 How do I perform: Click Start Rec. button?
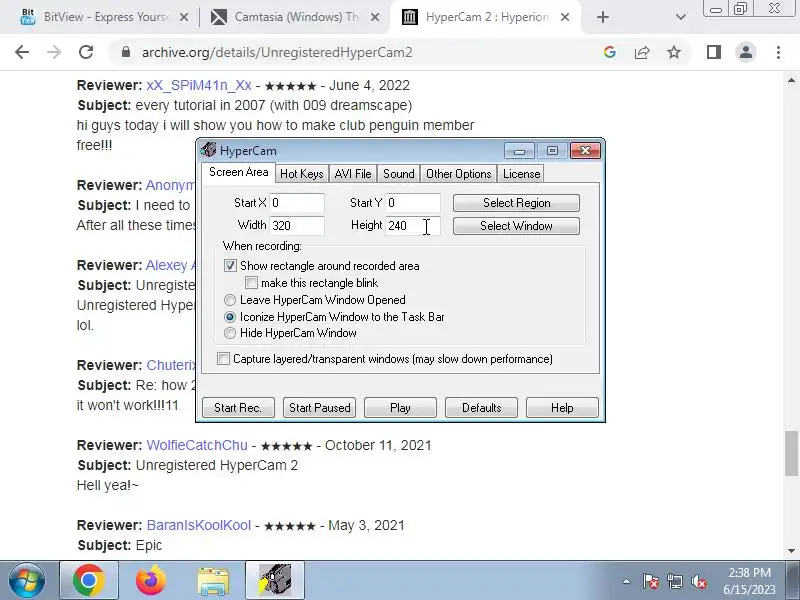238,408
